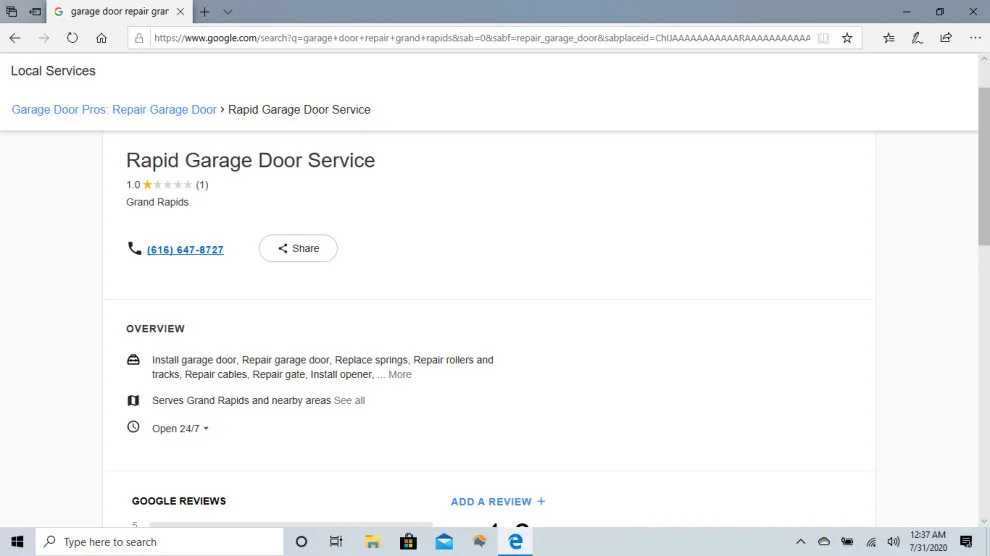
Task: Click the service area map icon
Action: (x=133, y=400)
